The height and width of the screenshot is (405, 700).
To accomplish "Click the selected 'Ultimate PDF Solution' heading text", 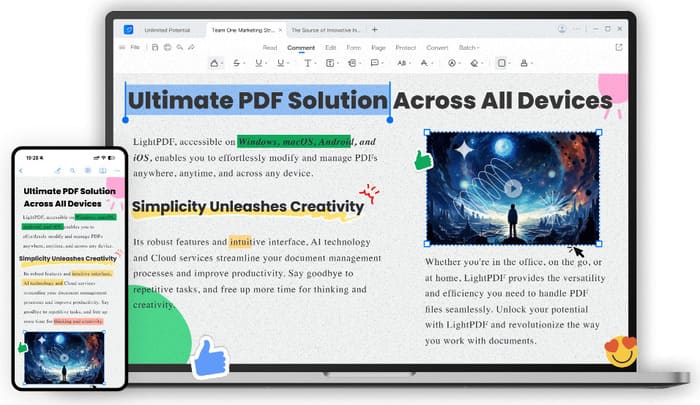I will [258, 100].
